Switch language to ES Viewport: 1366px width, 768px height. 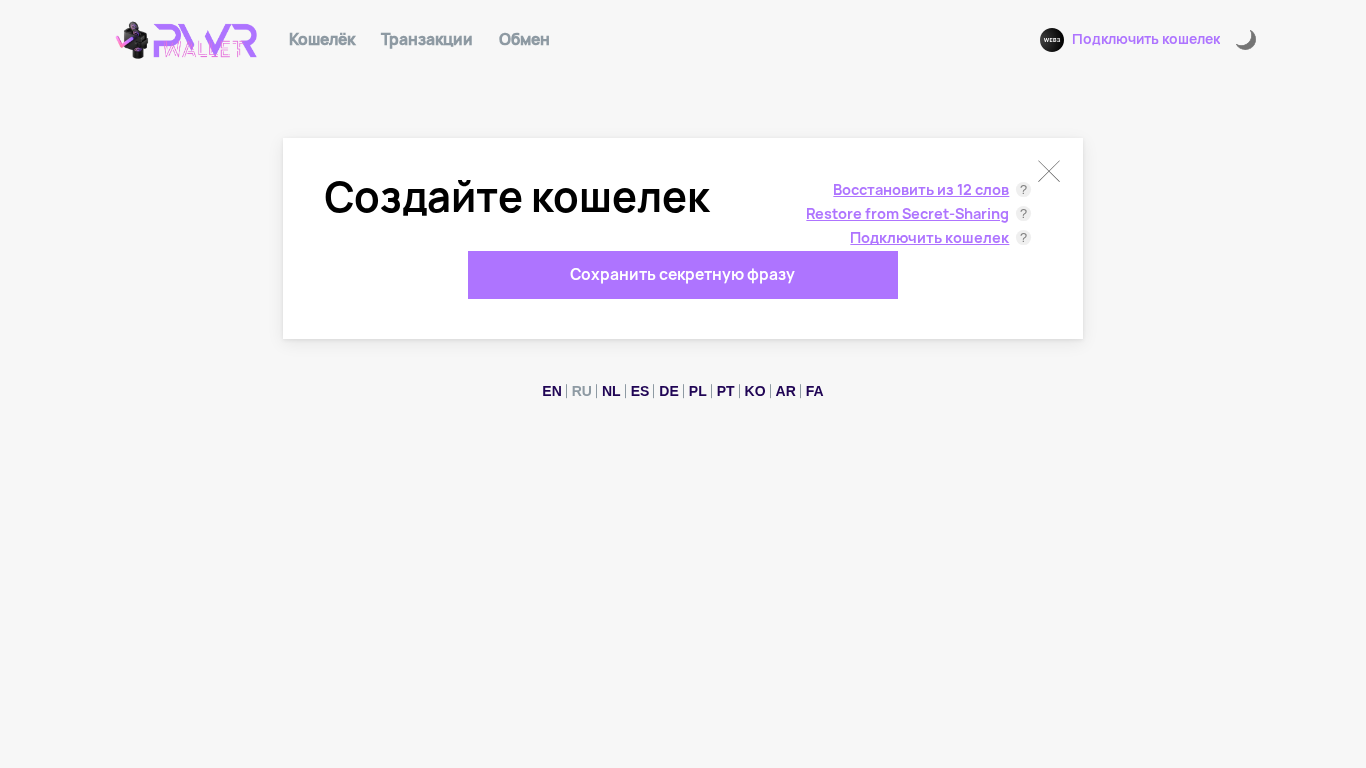[x=640, y=391]
